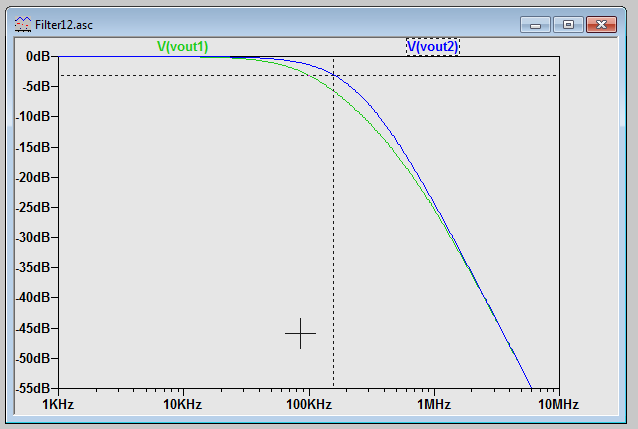Screen dimensions: 638x429
Task: Click the -45dB axis label
Action: (33, 328)
